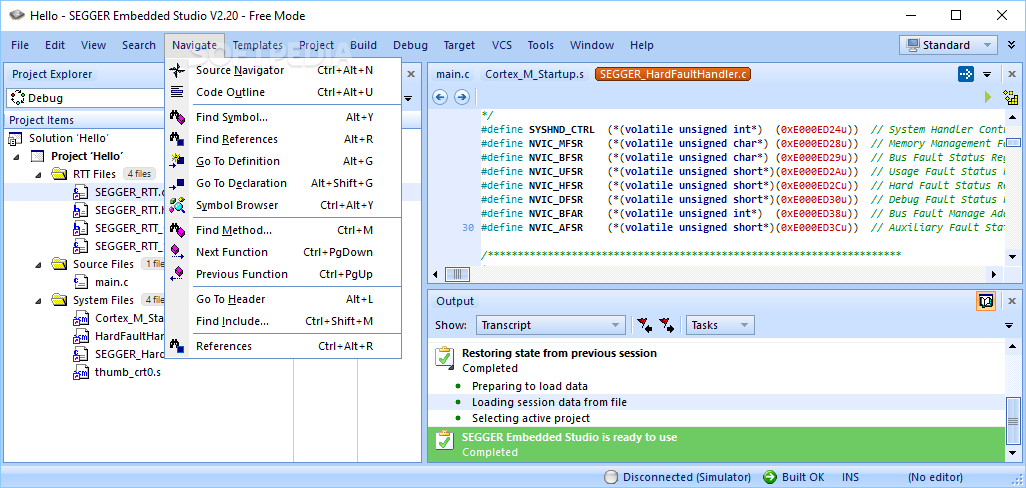The height and width of the screenshot is (488, 1026).
Task: Open Project Explorer options dropdown arrow
Action: click(408, 99)
